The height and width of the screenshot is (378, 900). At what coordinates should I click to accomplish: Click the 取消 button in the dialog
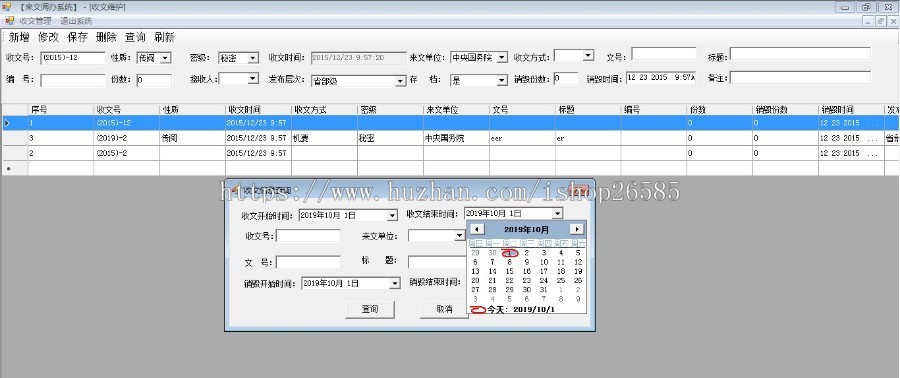click(x=443, y=309)
